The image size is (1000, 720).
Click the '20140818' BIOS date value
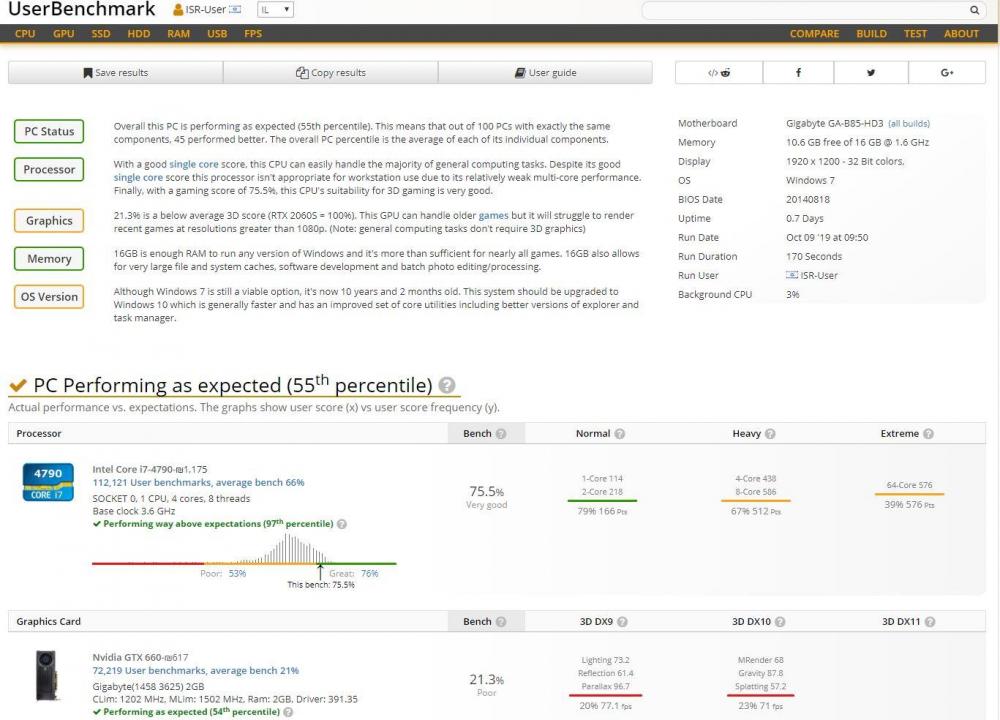[x=807, y=200]
